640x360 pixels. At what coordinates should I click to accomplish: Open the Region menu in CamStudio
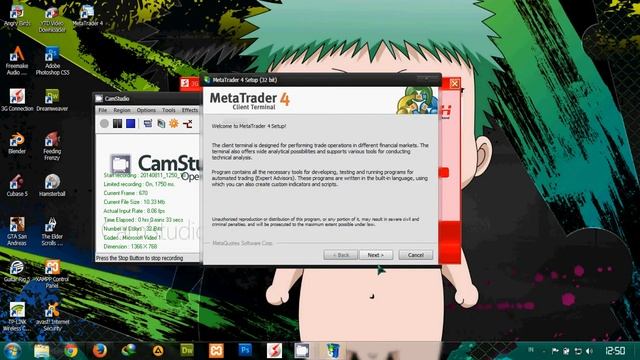coord(122,110)
